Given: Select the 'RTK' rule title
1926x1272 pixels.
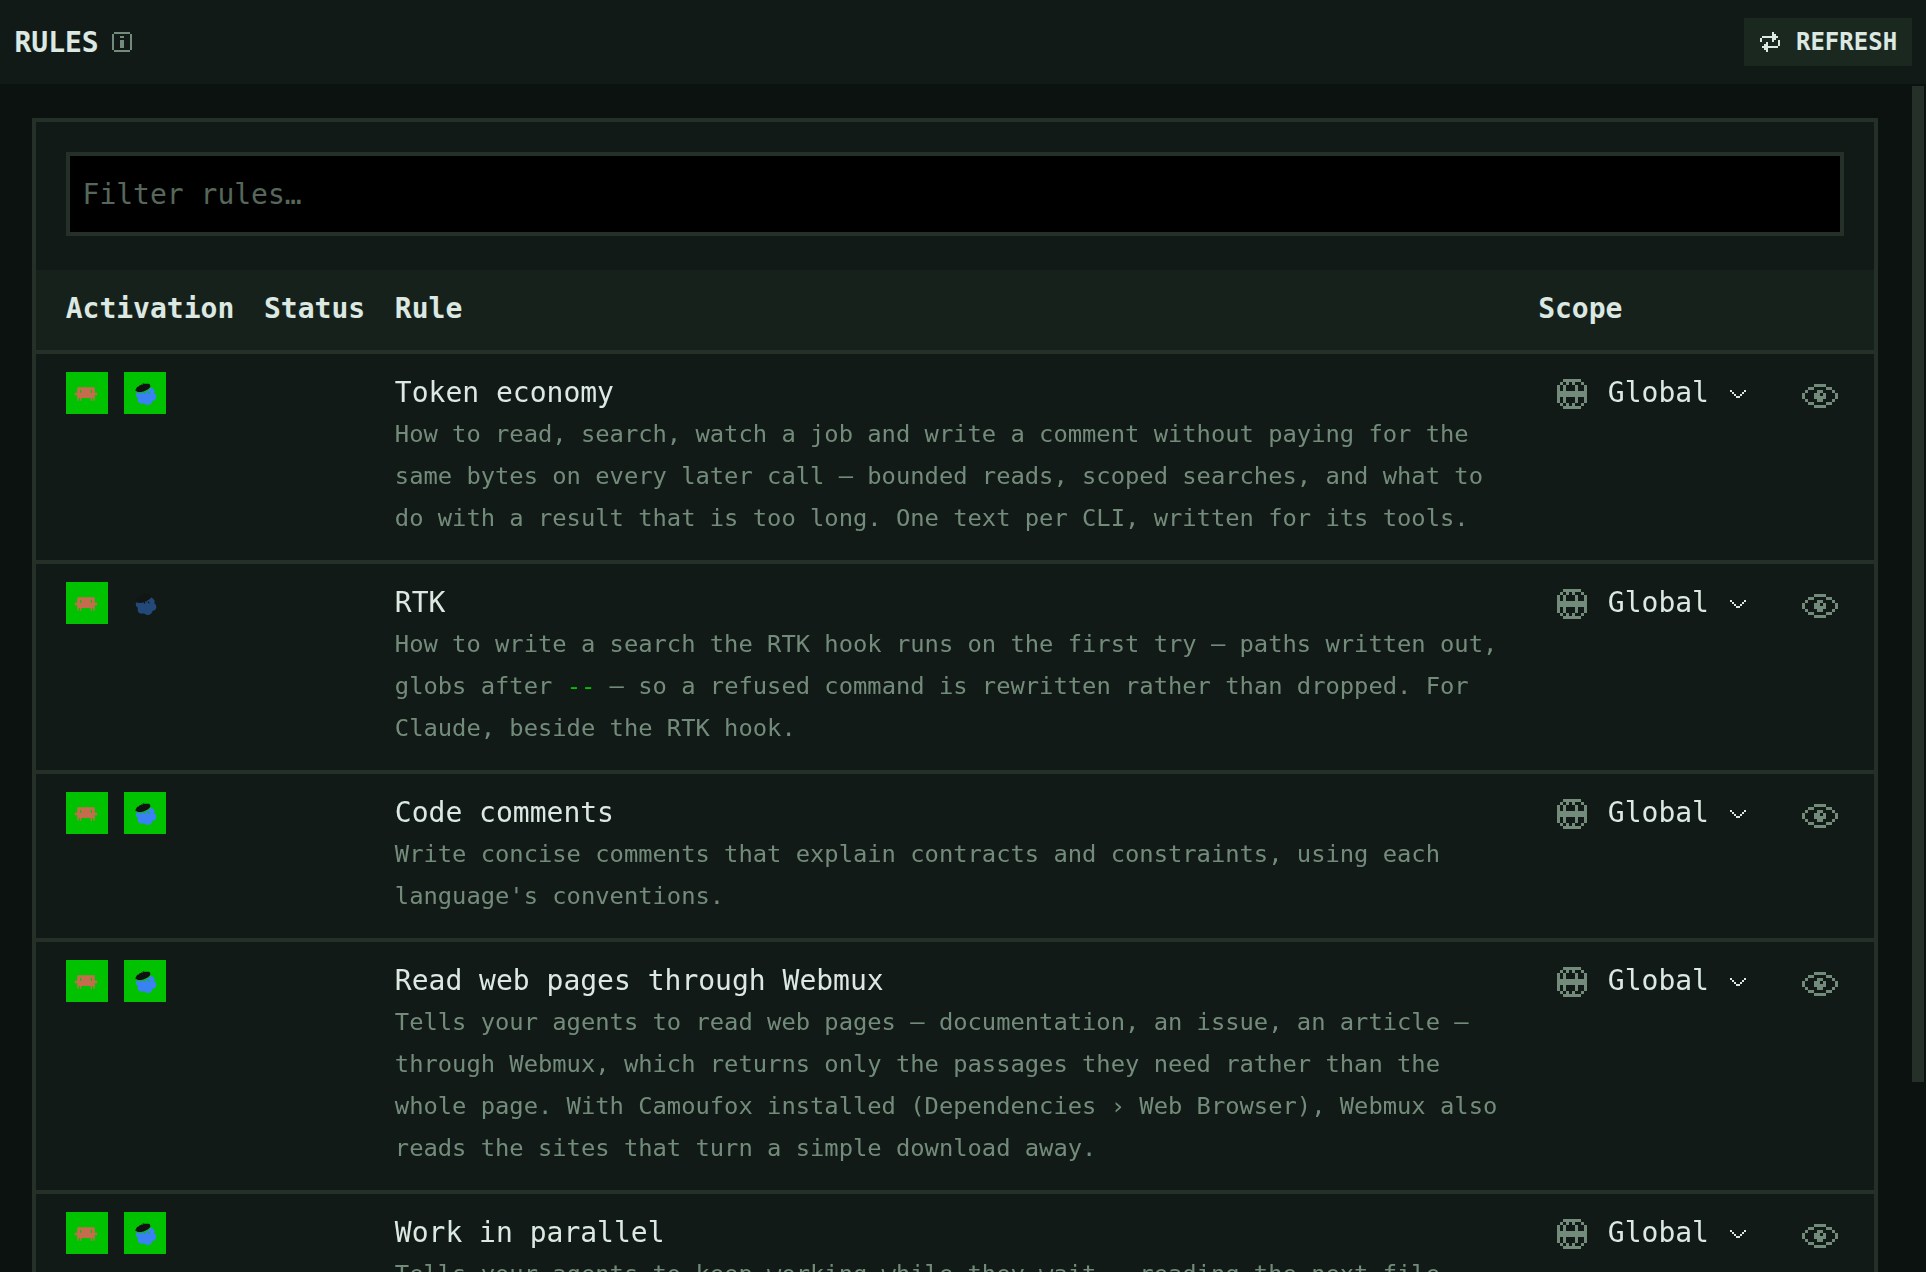Looking at the screenshot, I should (x=420, y=602).
